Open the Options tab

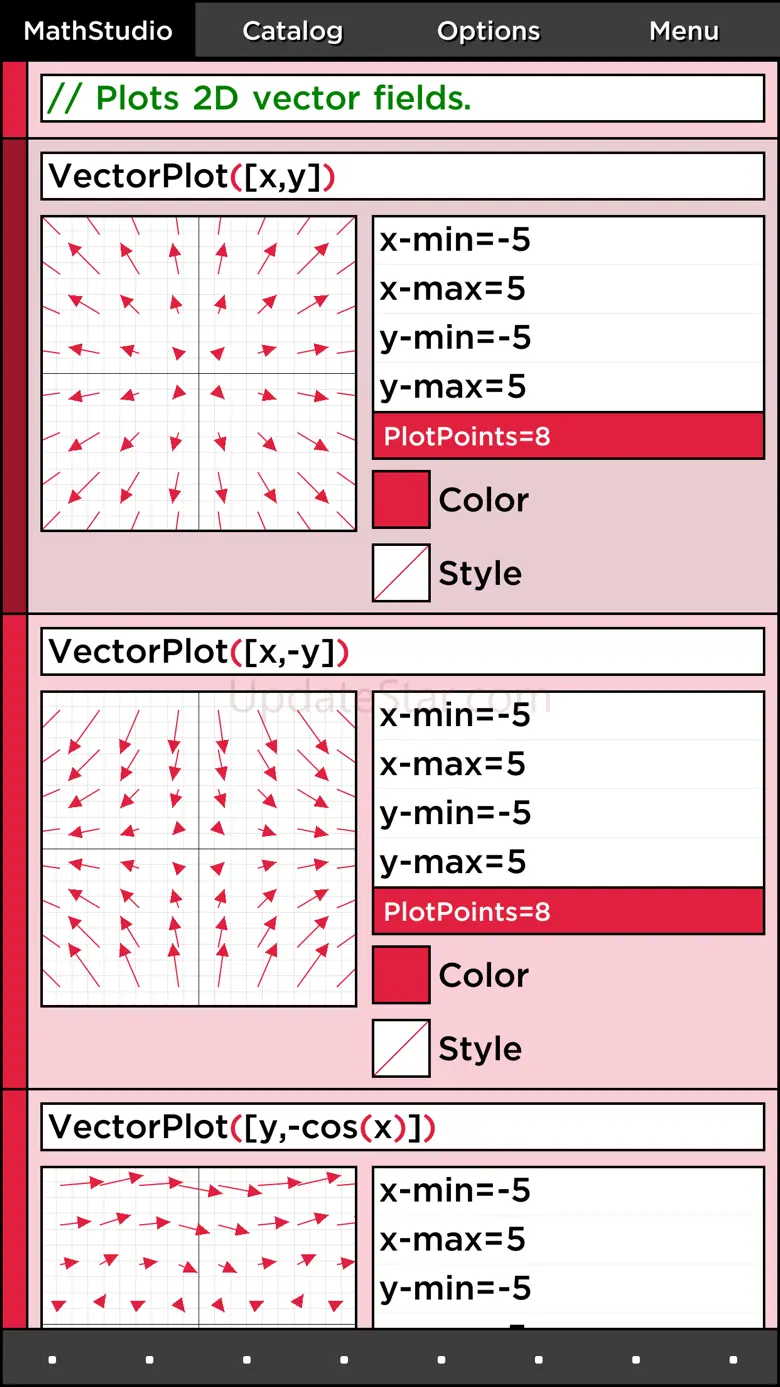tap(488, 31)
